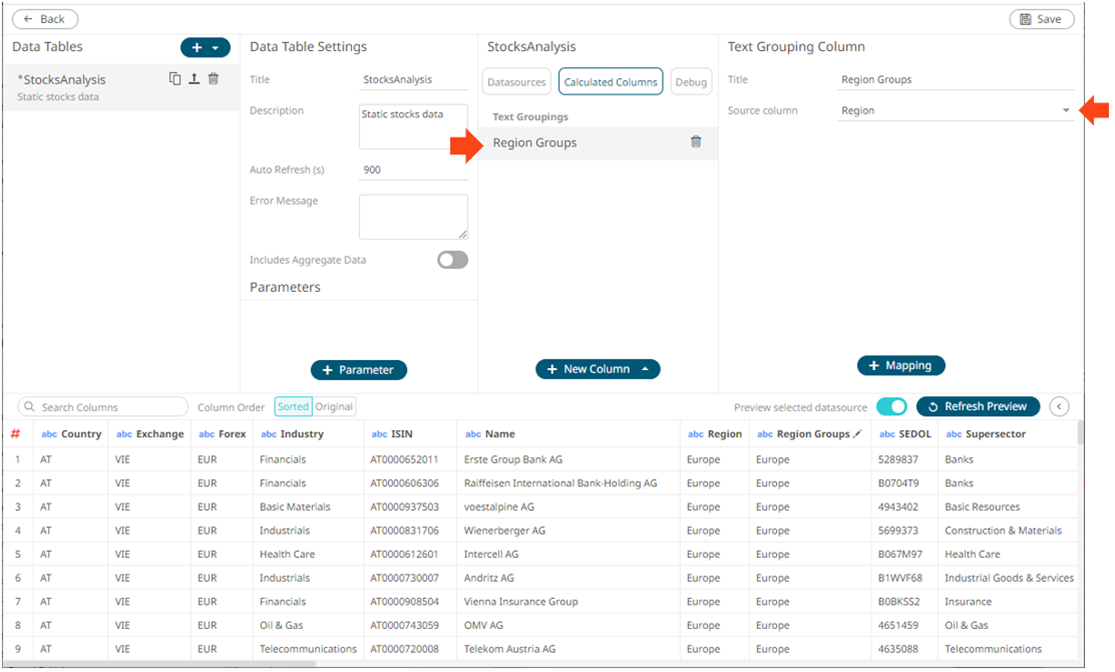Expand the add data table dropdown
The image size is (1115, 672).
click(x=215, y=48)
